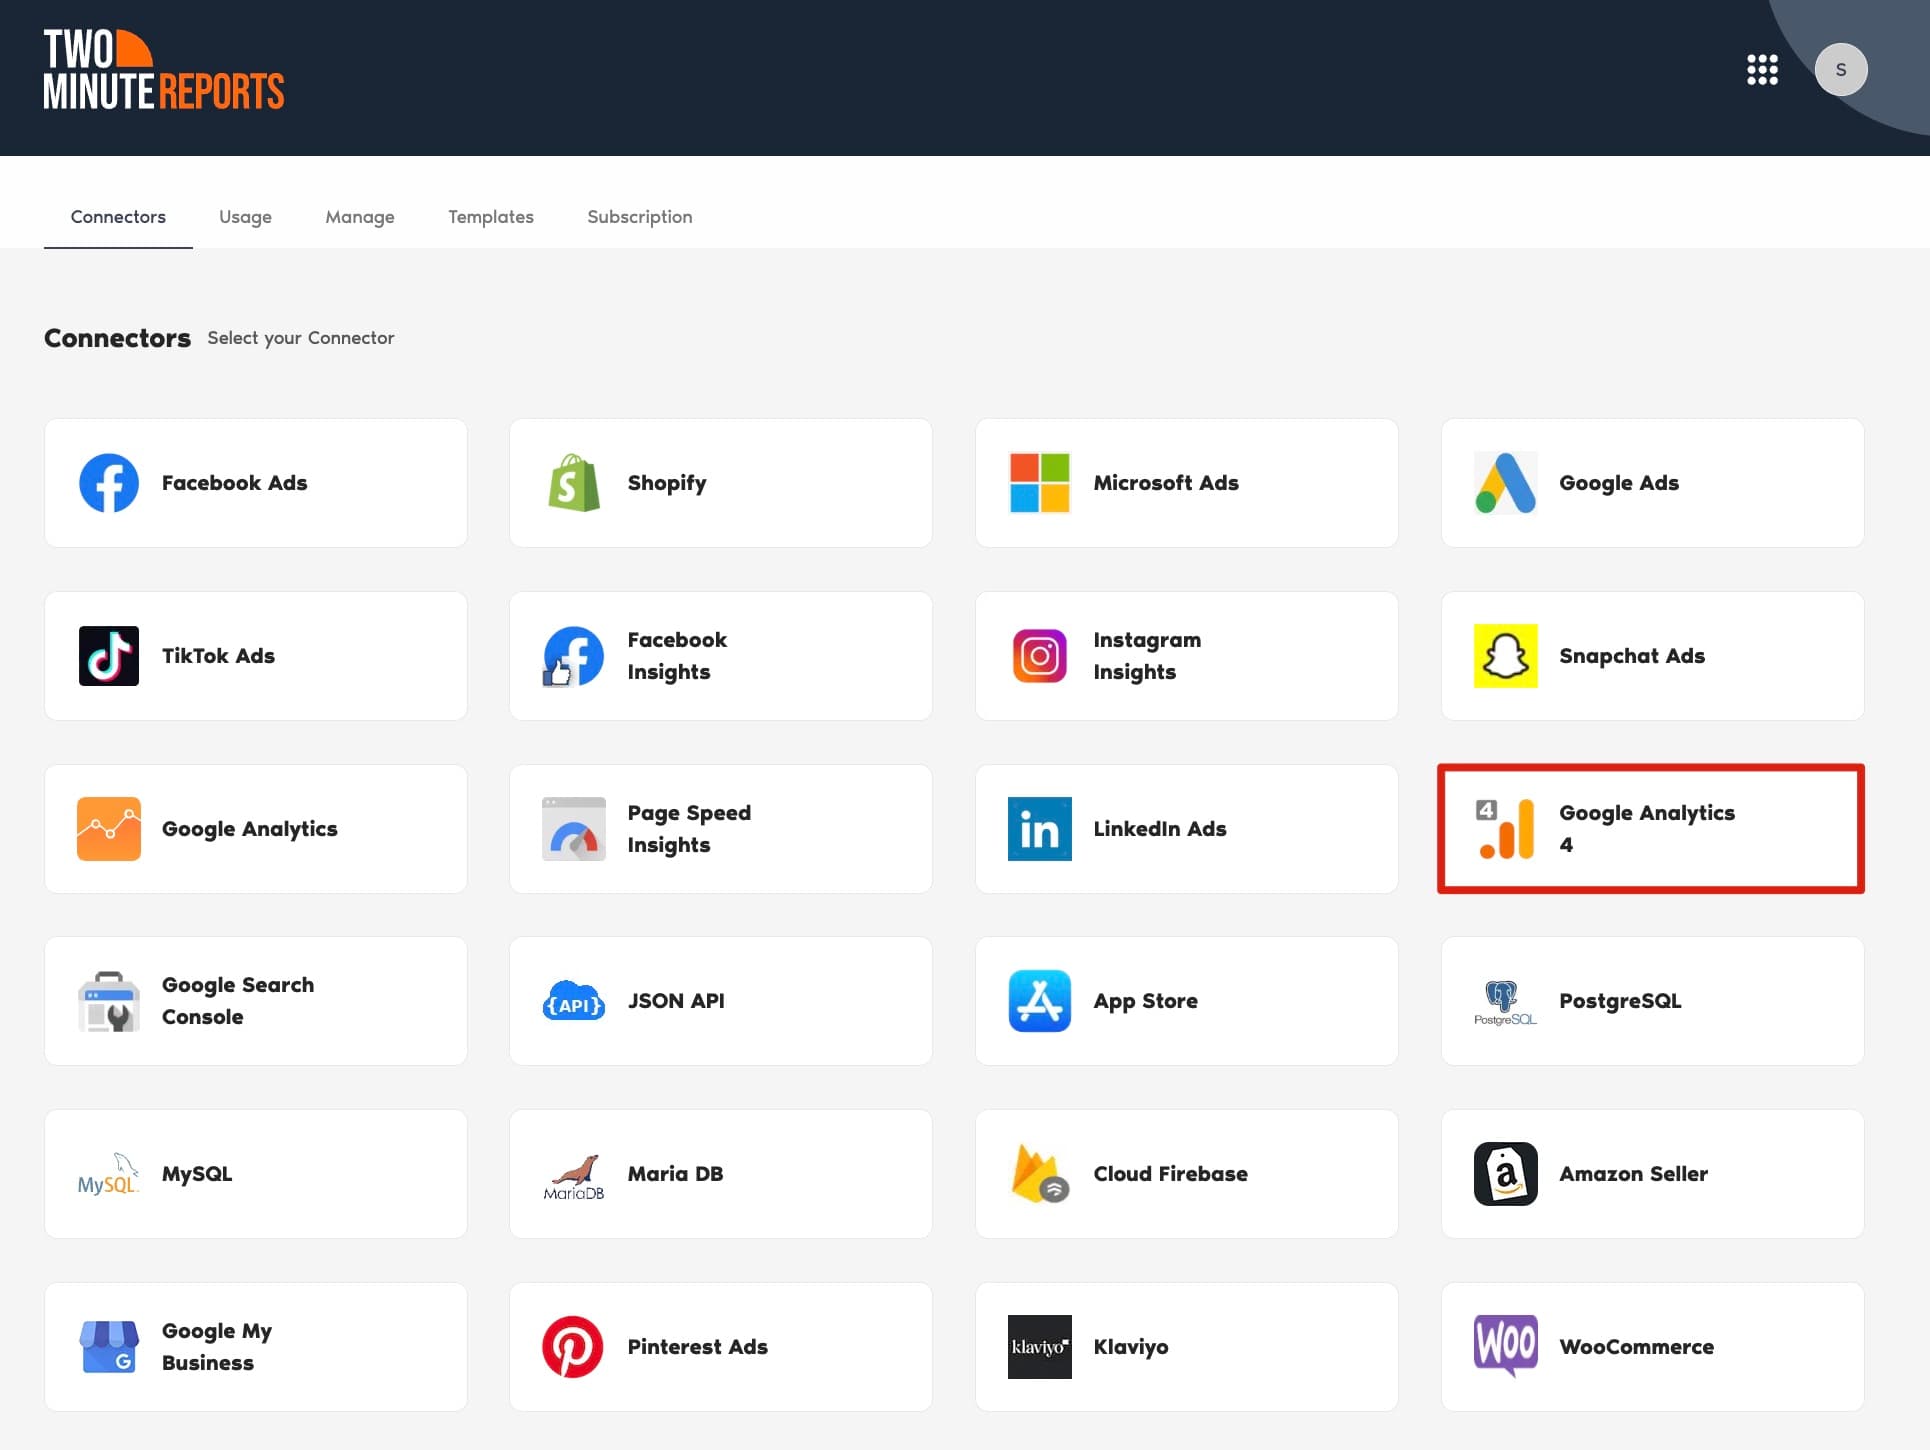
Task: Click the TikTok Ads logo icon
Action: point(109,656)
